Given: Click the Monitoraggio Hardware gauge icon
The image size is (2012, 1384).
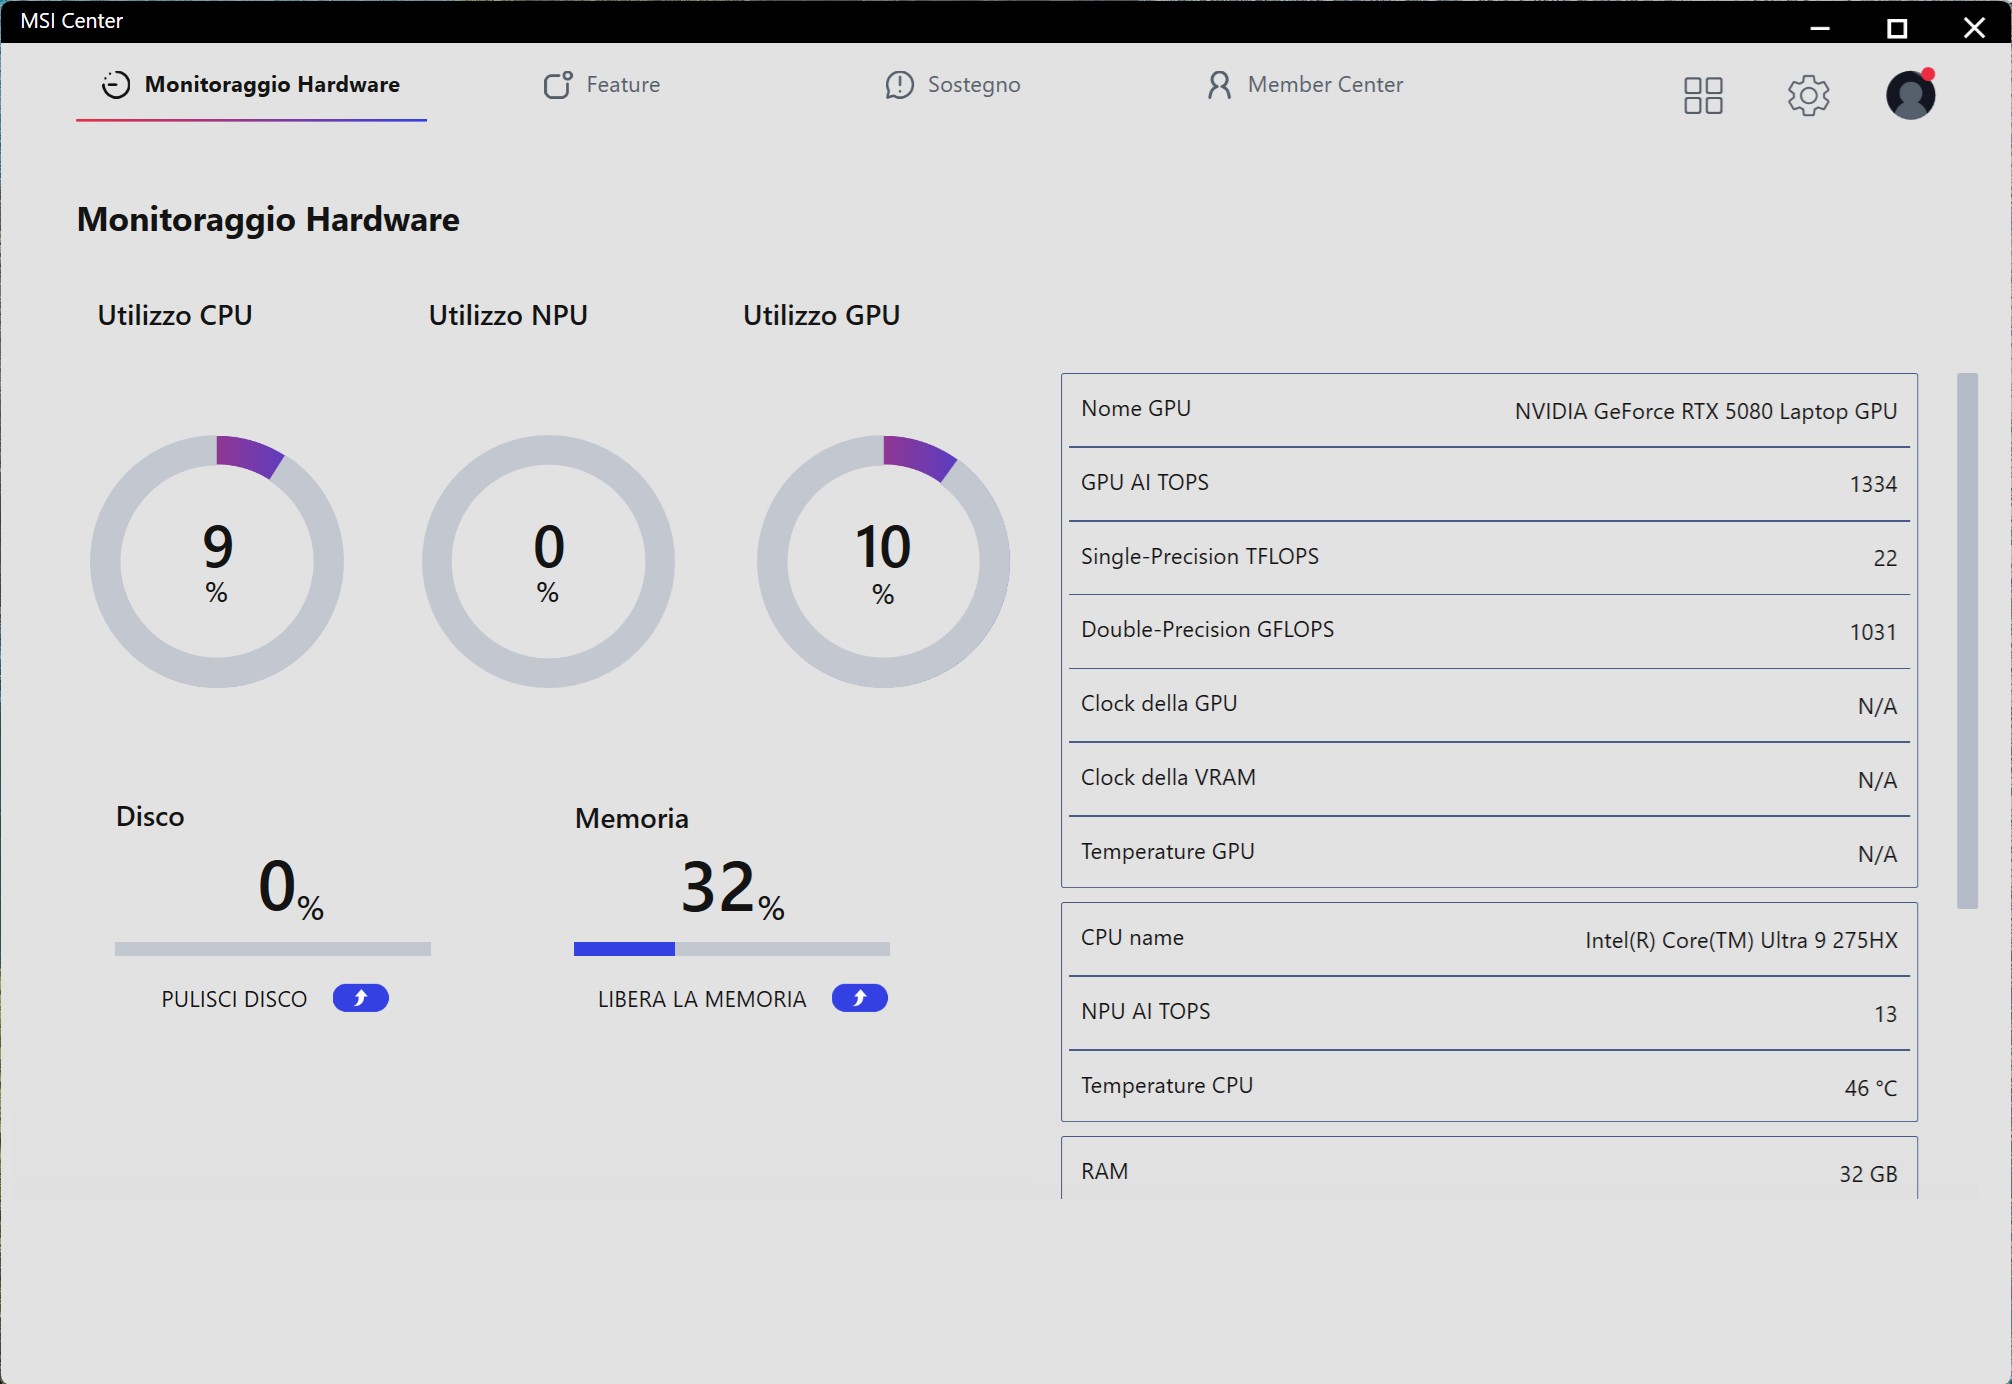Looking at the screenshot, I should [x=116, y=85].
